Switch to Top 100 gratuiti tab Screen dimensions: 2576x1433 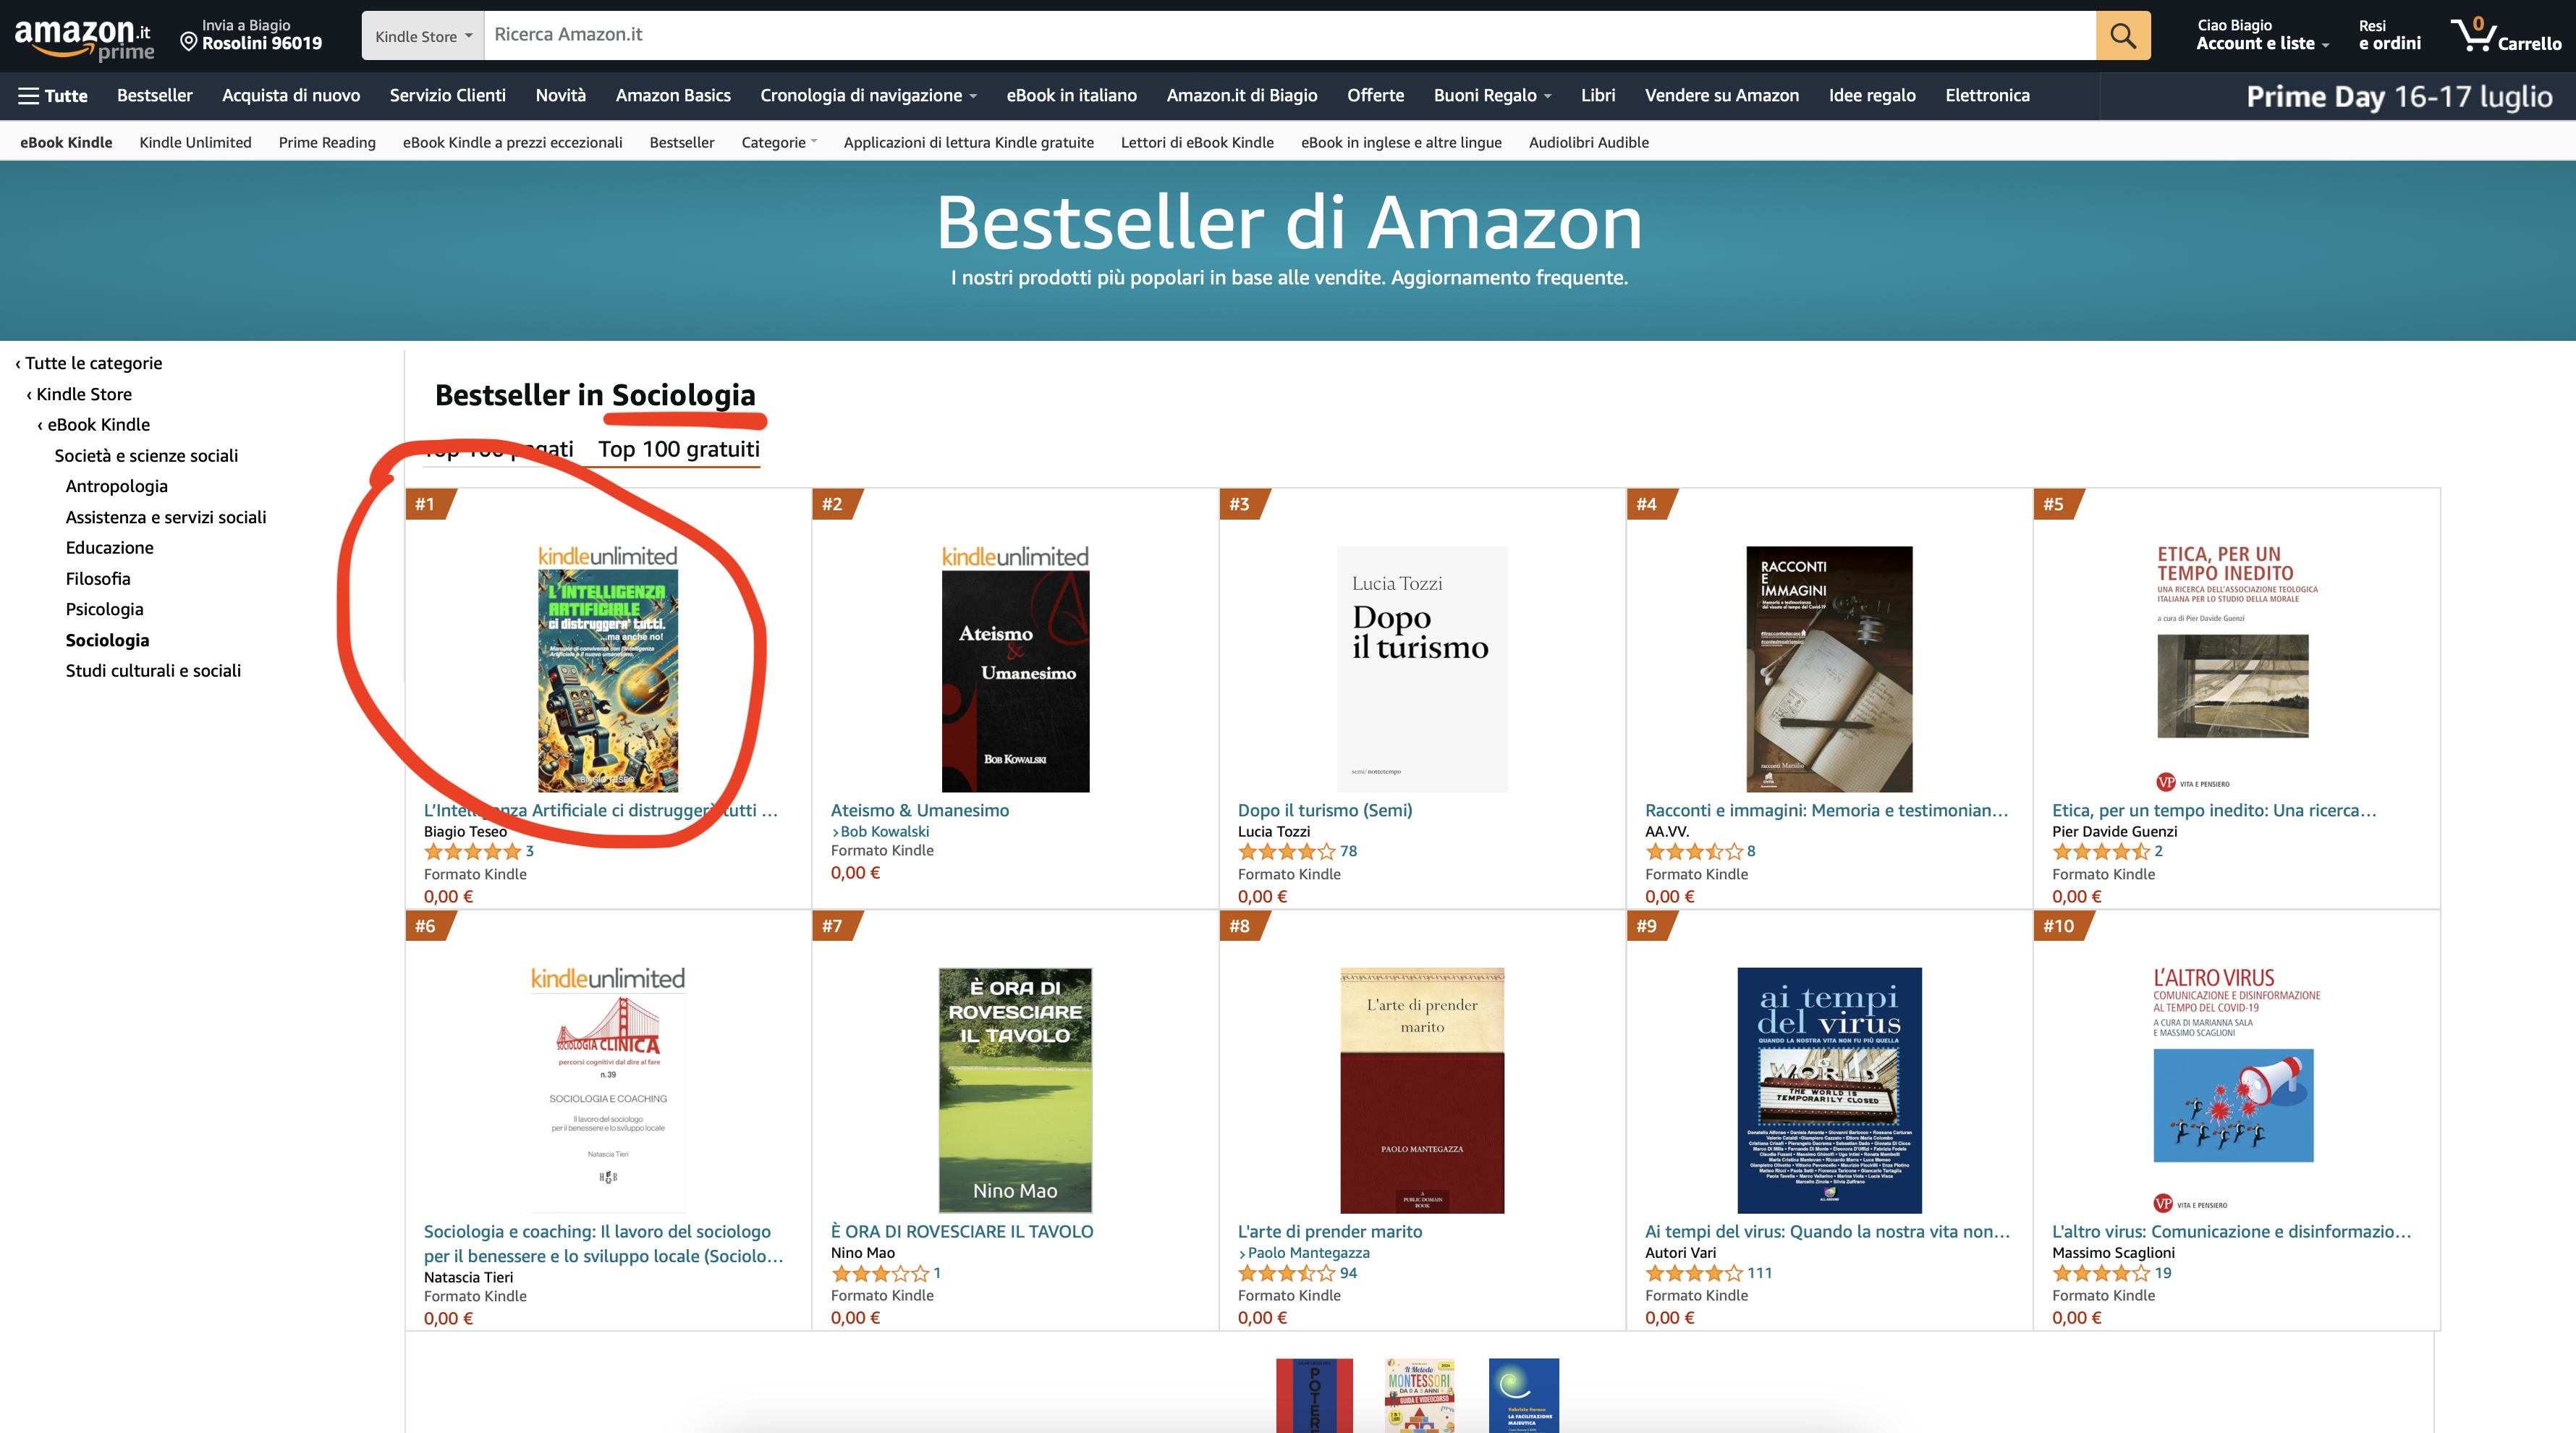pyautogui.click(x=679, y=449)
